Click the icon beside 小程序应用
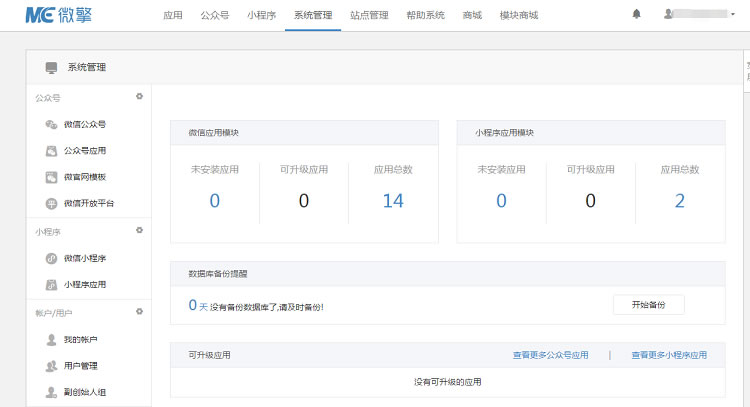The image size is (750, 407). tap(51, 285)
